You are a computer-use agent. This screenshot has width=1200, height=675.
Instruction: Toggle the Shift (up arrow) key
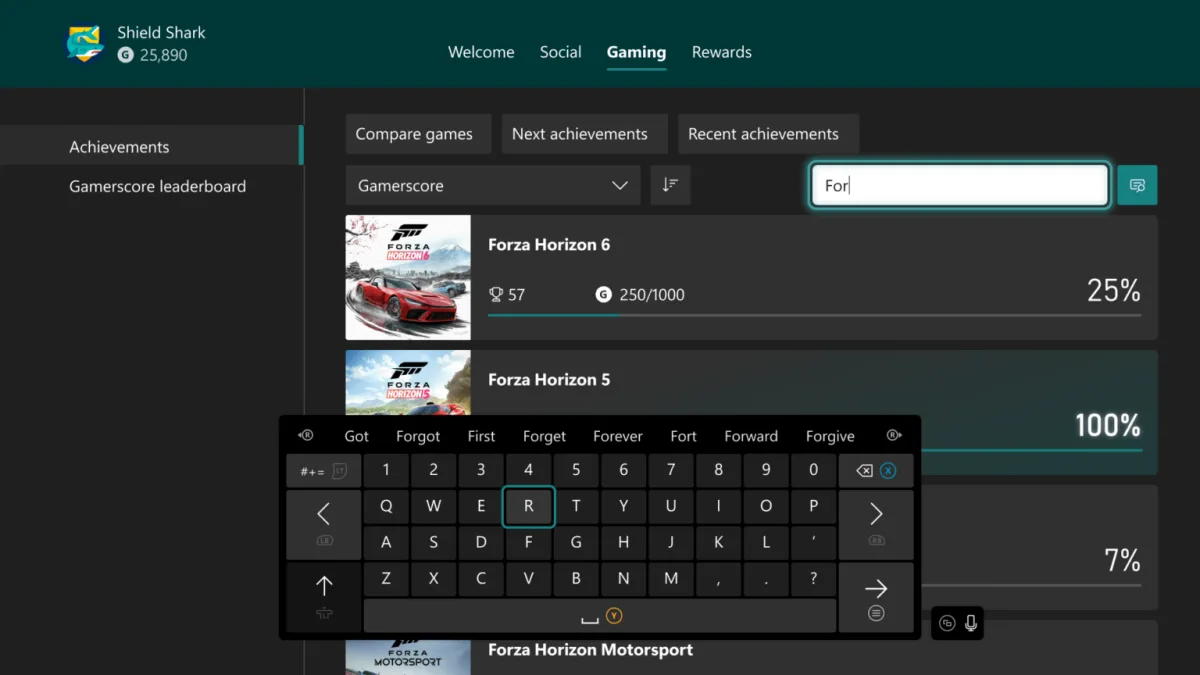[324, 597]
